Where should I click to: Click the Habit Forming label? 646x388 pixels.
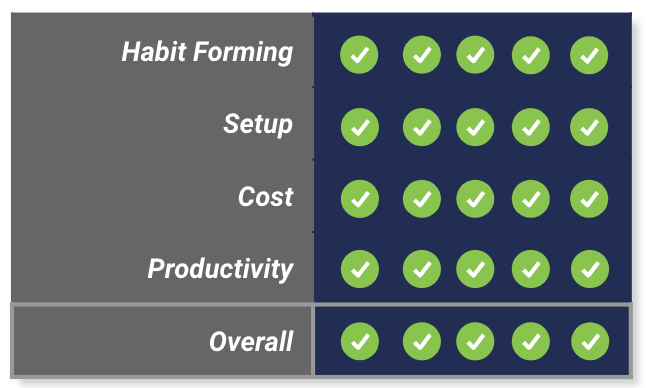point(207,52)
